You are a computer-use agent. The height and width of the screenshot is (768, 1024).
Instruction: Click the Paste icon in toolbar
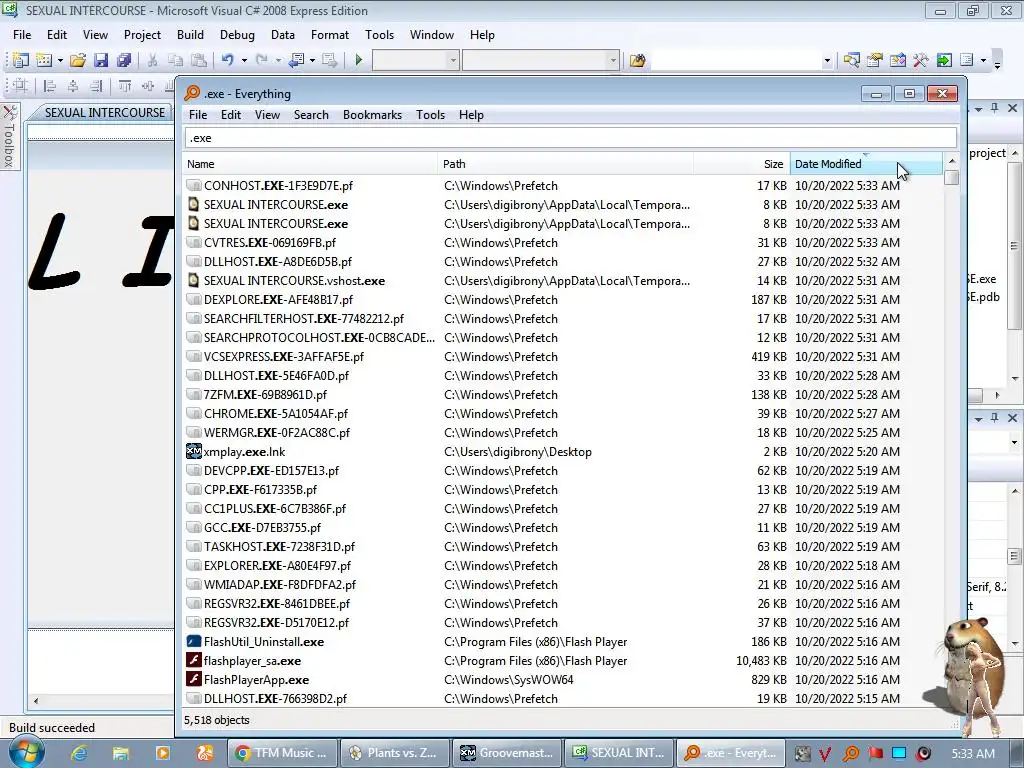point(199,60)
